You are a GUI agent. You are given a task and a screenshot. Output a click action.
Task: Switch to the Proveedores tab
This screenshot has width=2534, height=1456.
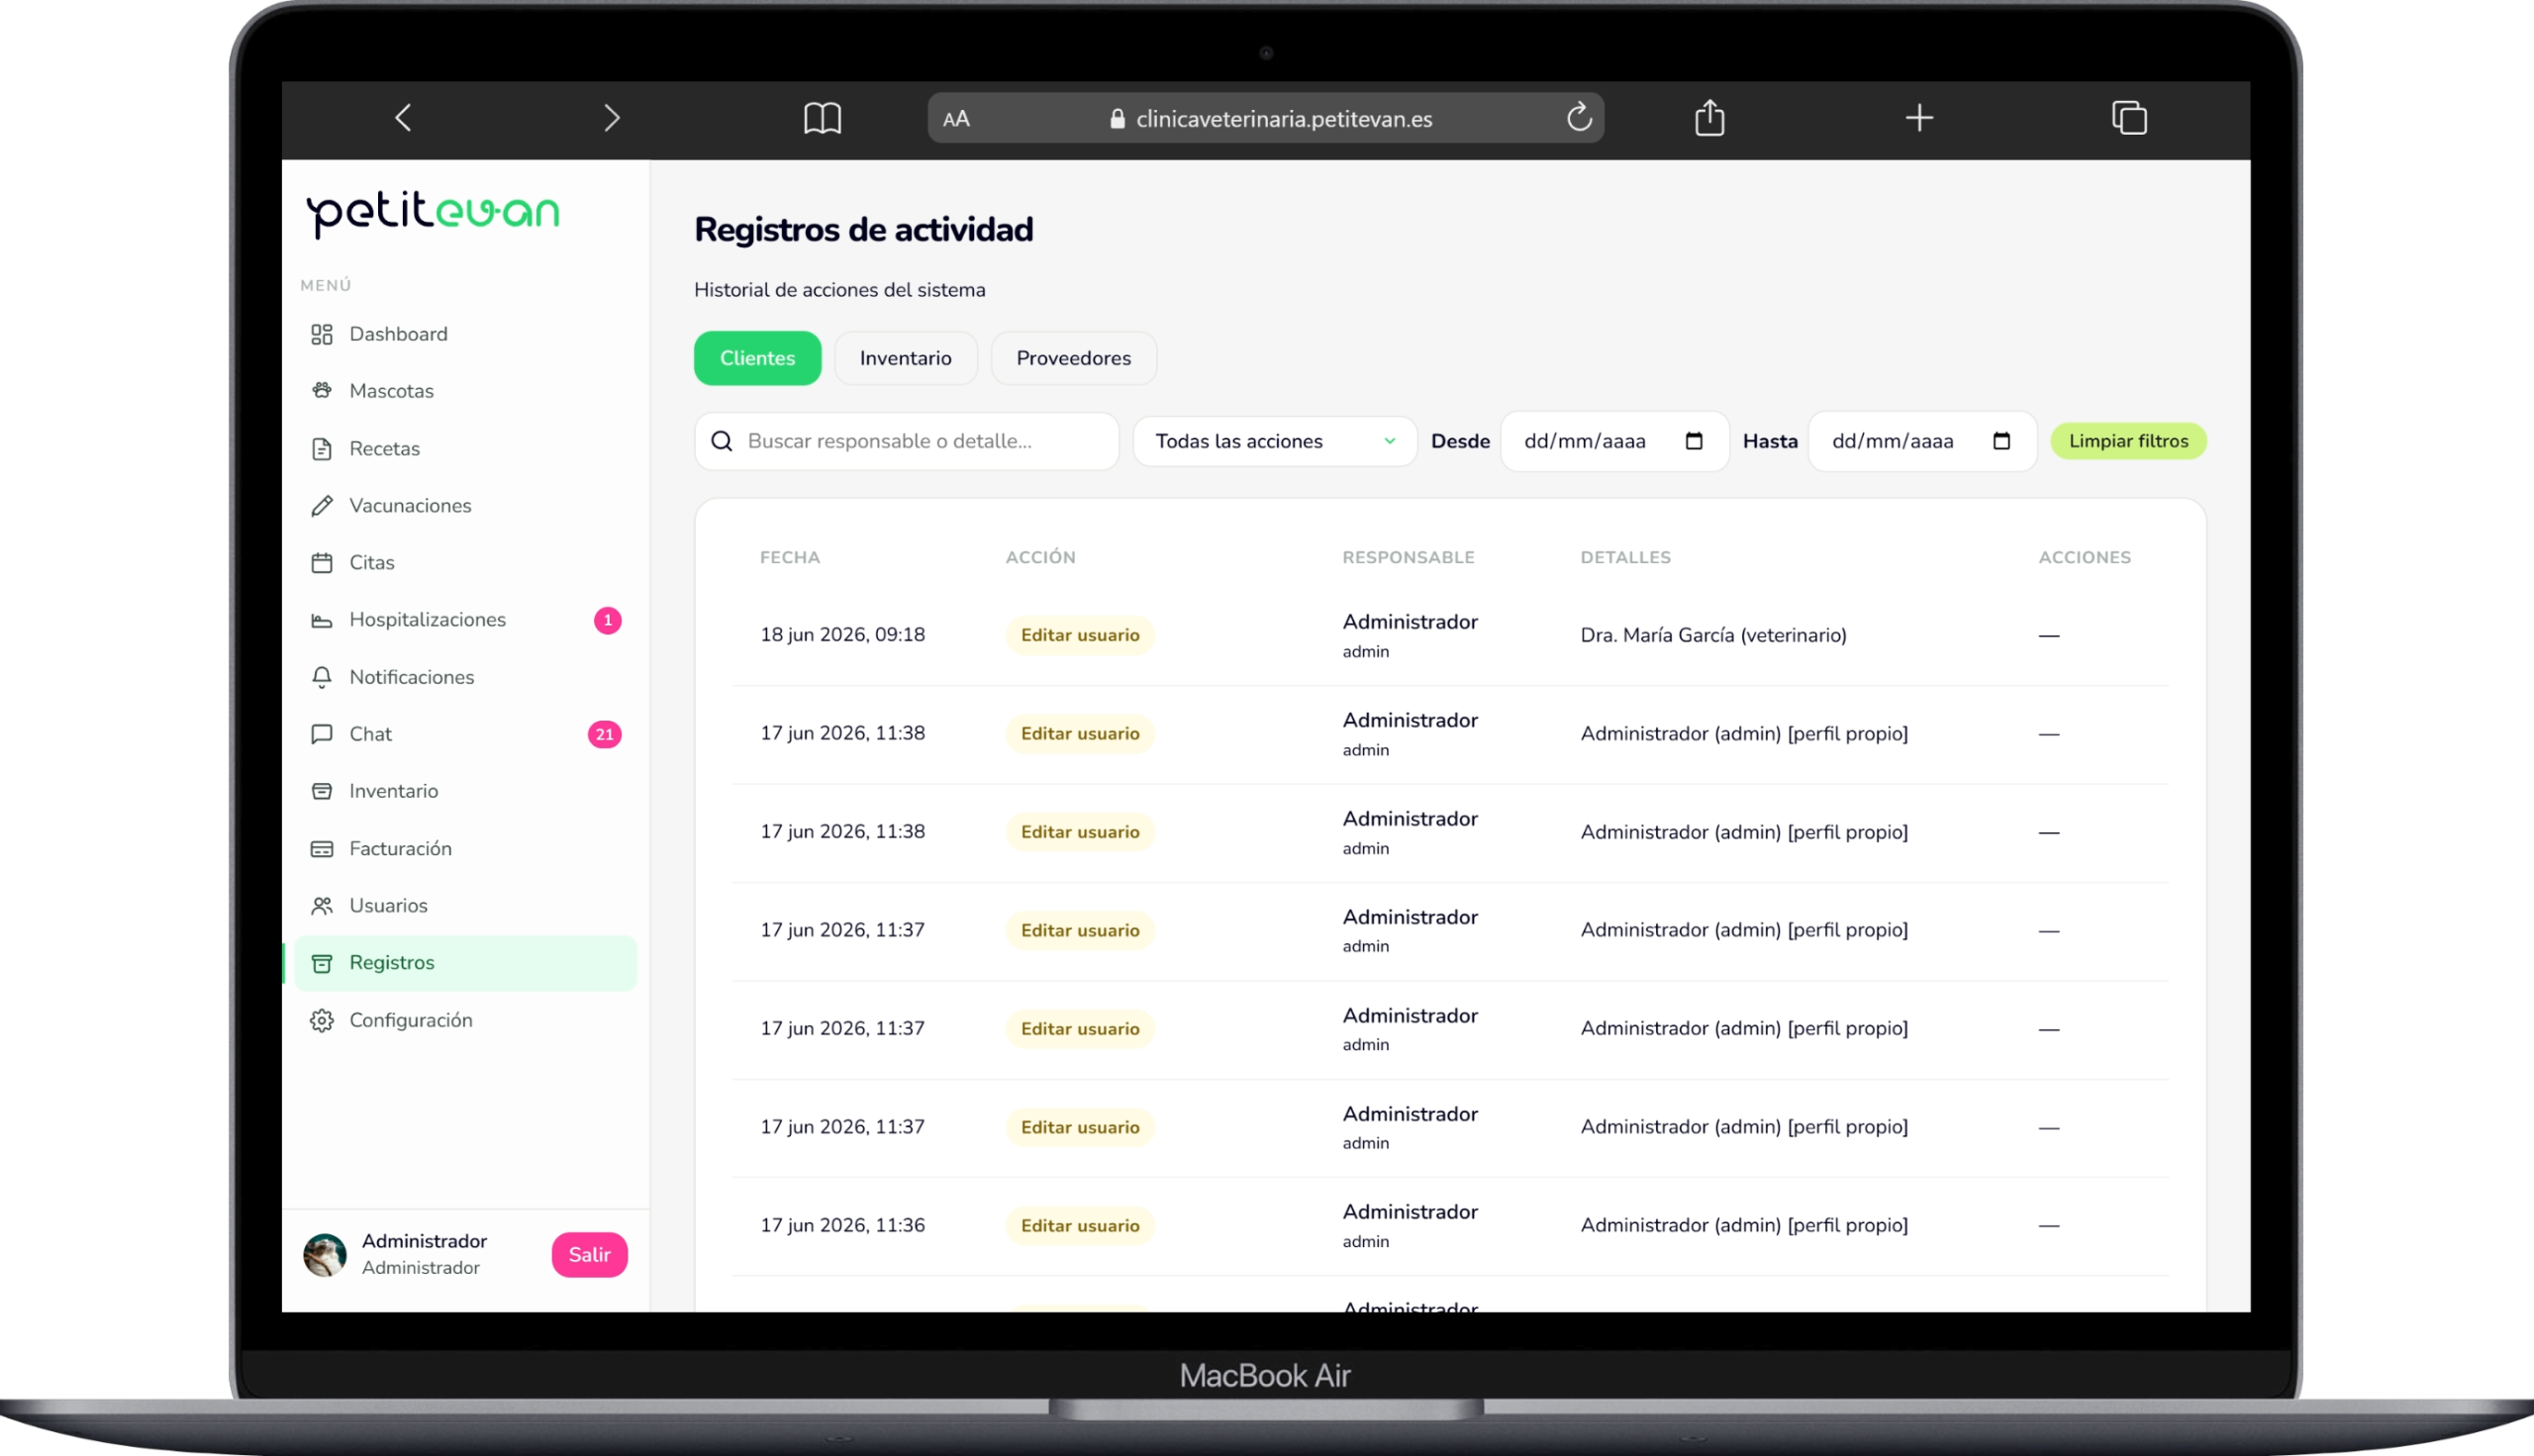(1073, 358)
